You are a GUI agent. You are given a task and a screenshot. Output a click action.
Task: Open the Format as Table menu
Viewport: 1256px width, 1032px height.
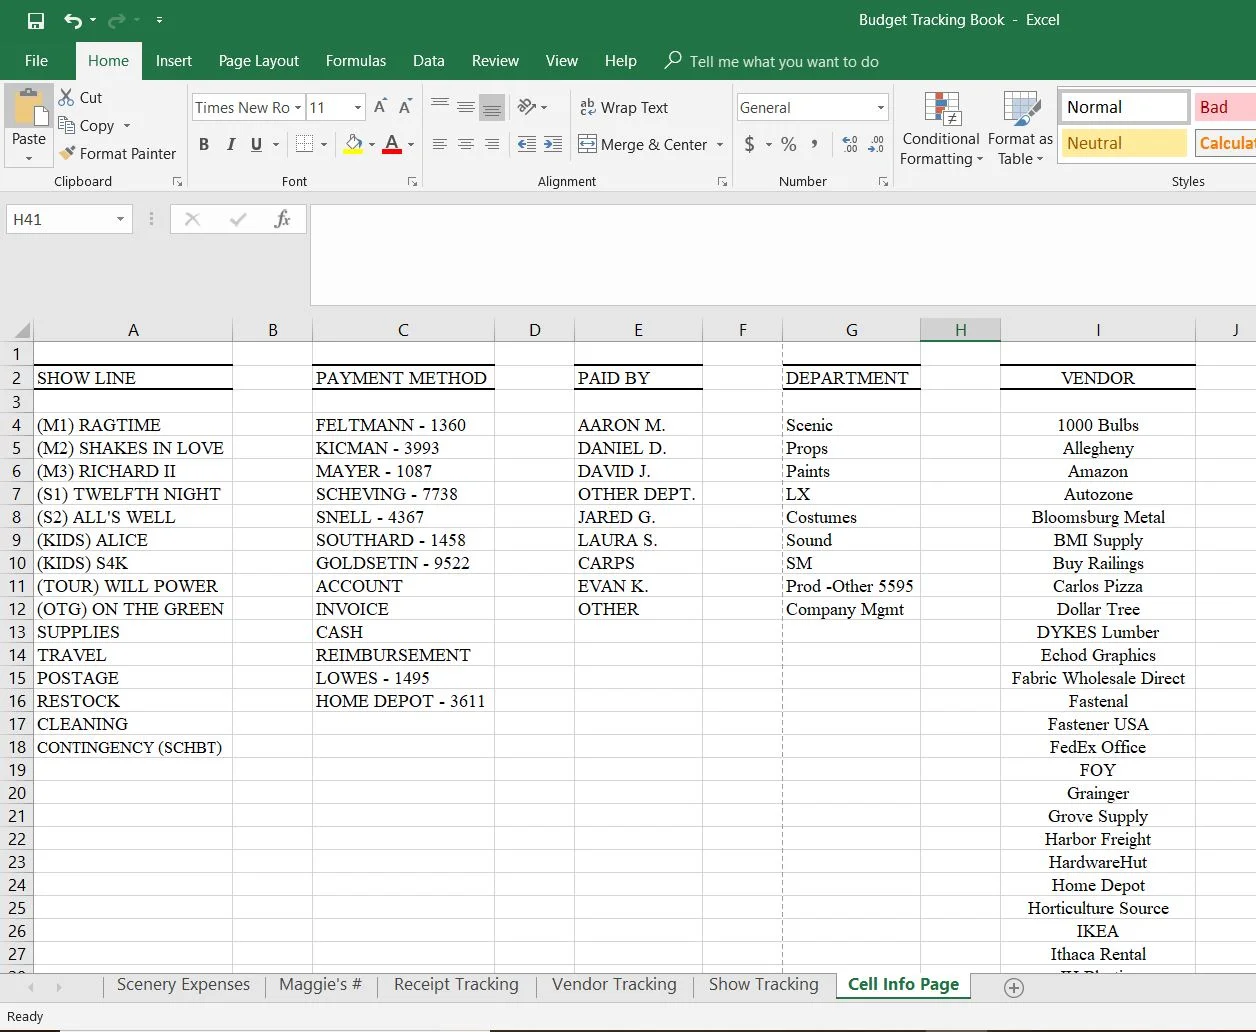tap(1020, 128)
